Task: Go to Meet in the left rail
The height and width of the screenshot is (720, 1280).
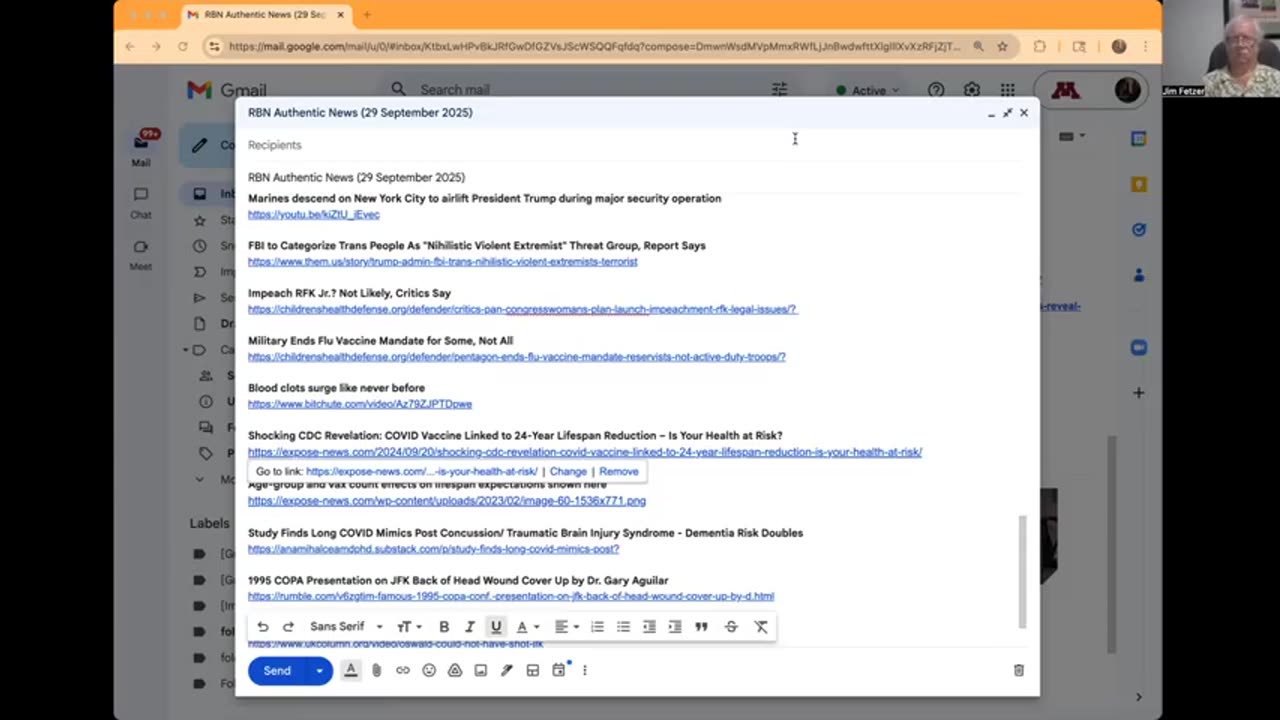Action: [x=141, y=254]
